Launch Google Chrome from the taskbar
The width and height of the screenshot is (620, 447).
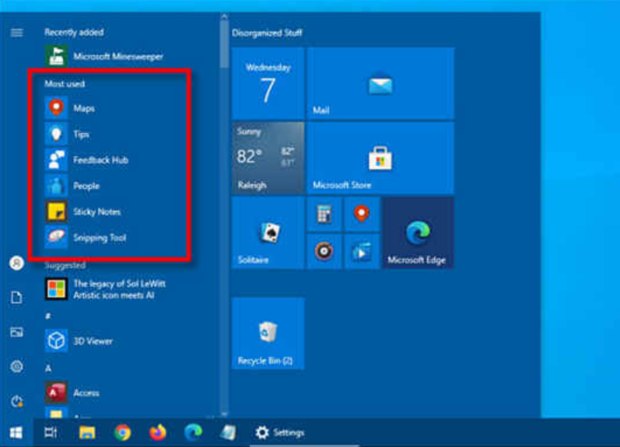(123, 432)
